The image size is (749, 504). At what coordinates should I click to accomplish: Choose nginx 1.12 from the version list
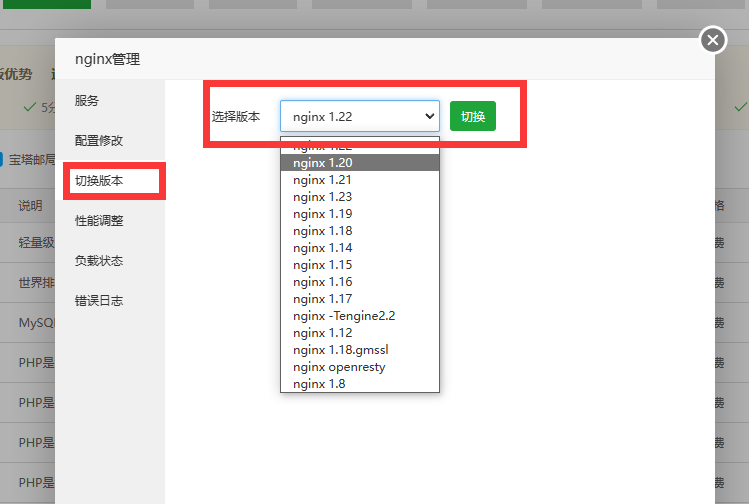(360, 333)
